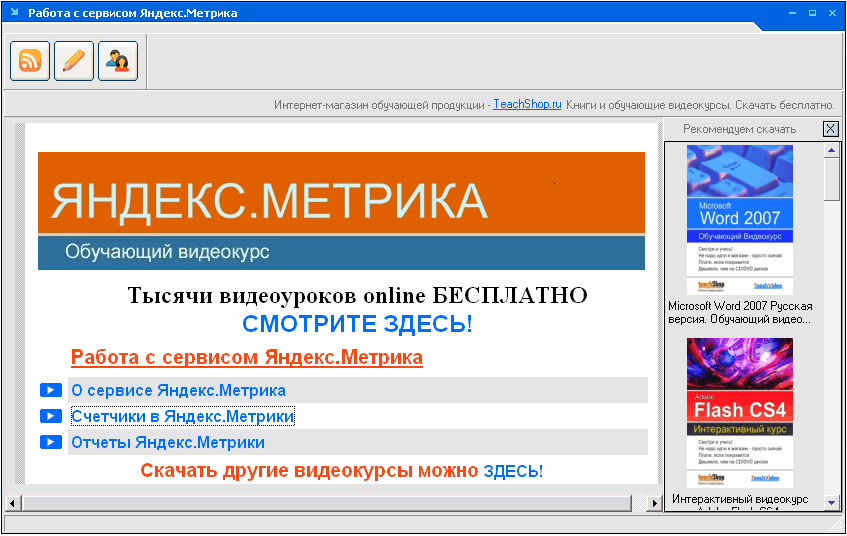Click the pencil edit icon in toolbar

(x=74, y=61)
